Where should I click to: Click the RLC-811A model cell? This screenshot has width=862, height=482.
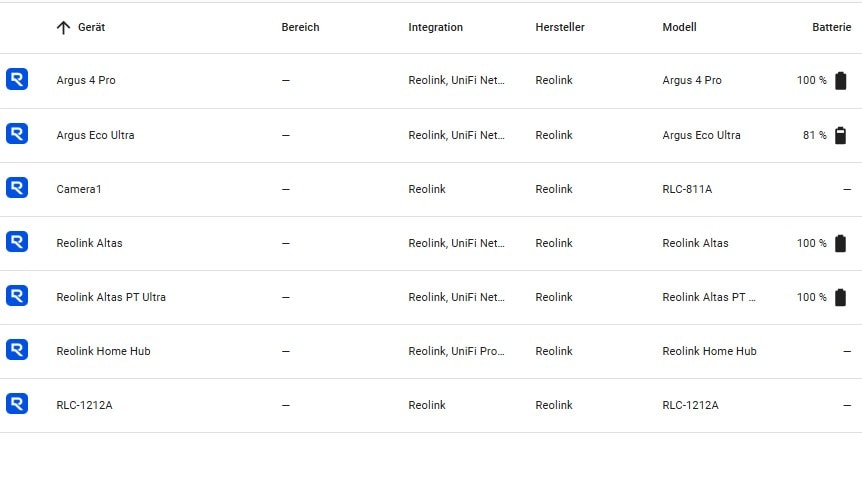(x=687, y=189)
